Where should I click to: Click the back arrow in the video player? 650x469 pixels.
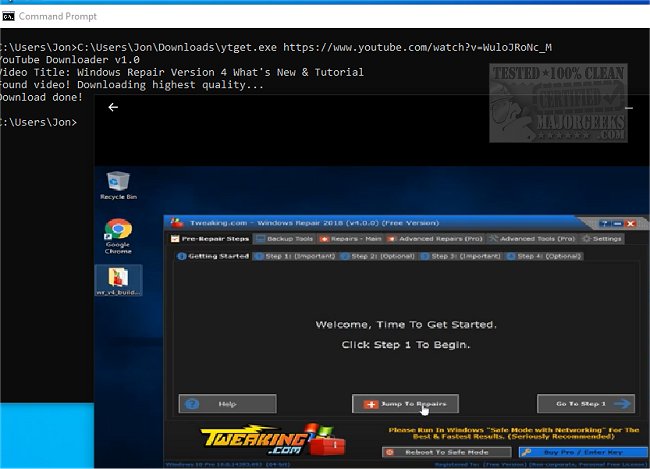(113, 107)
